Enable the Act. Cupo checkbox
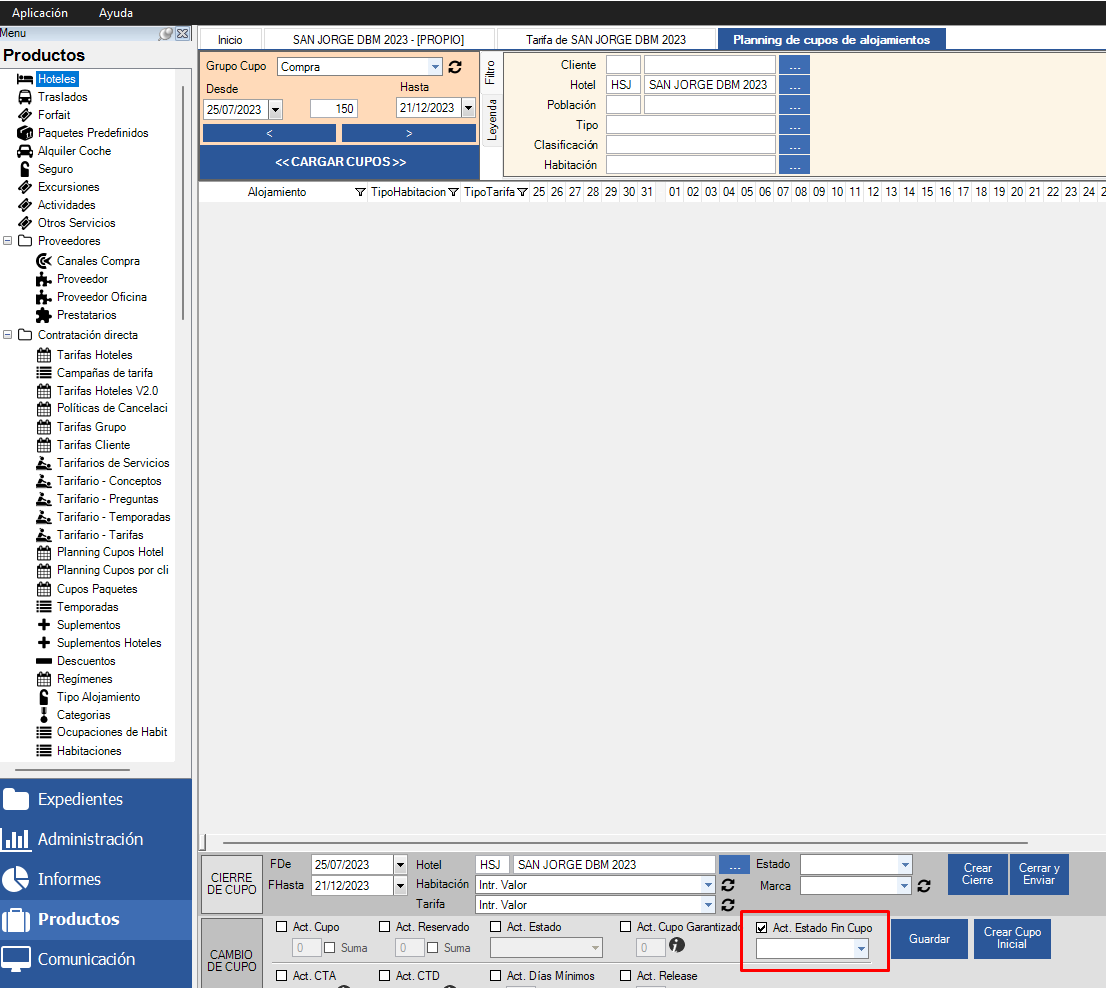Image resolution: width=1106 pixels, height=988 pixels. [x=282, y=927]
